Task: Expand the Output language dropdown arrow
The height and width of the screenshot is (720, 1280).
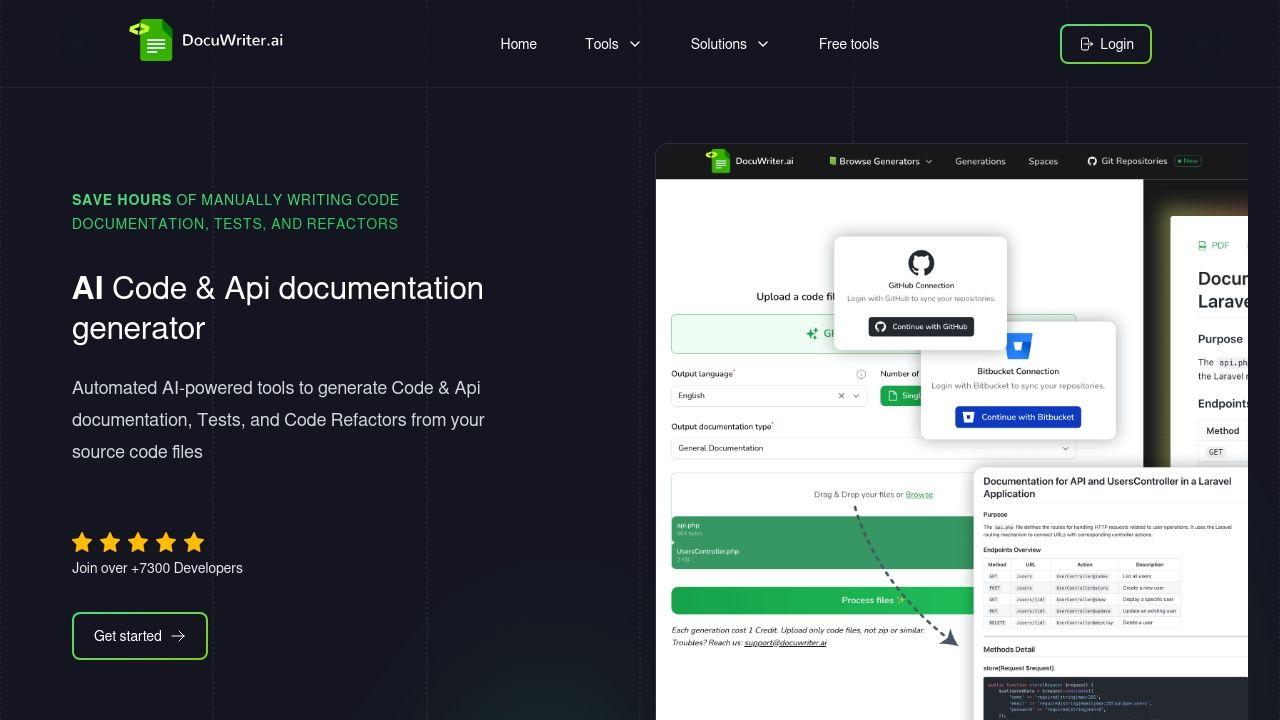Action: tap(857, 396)
